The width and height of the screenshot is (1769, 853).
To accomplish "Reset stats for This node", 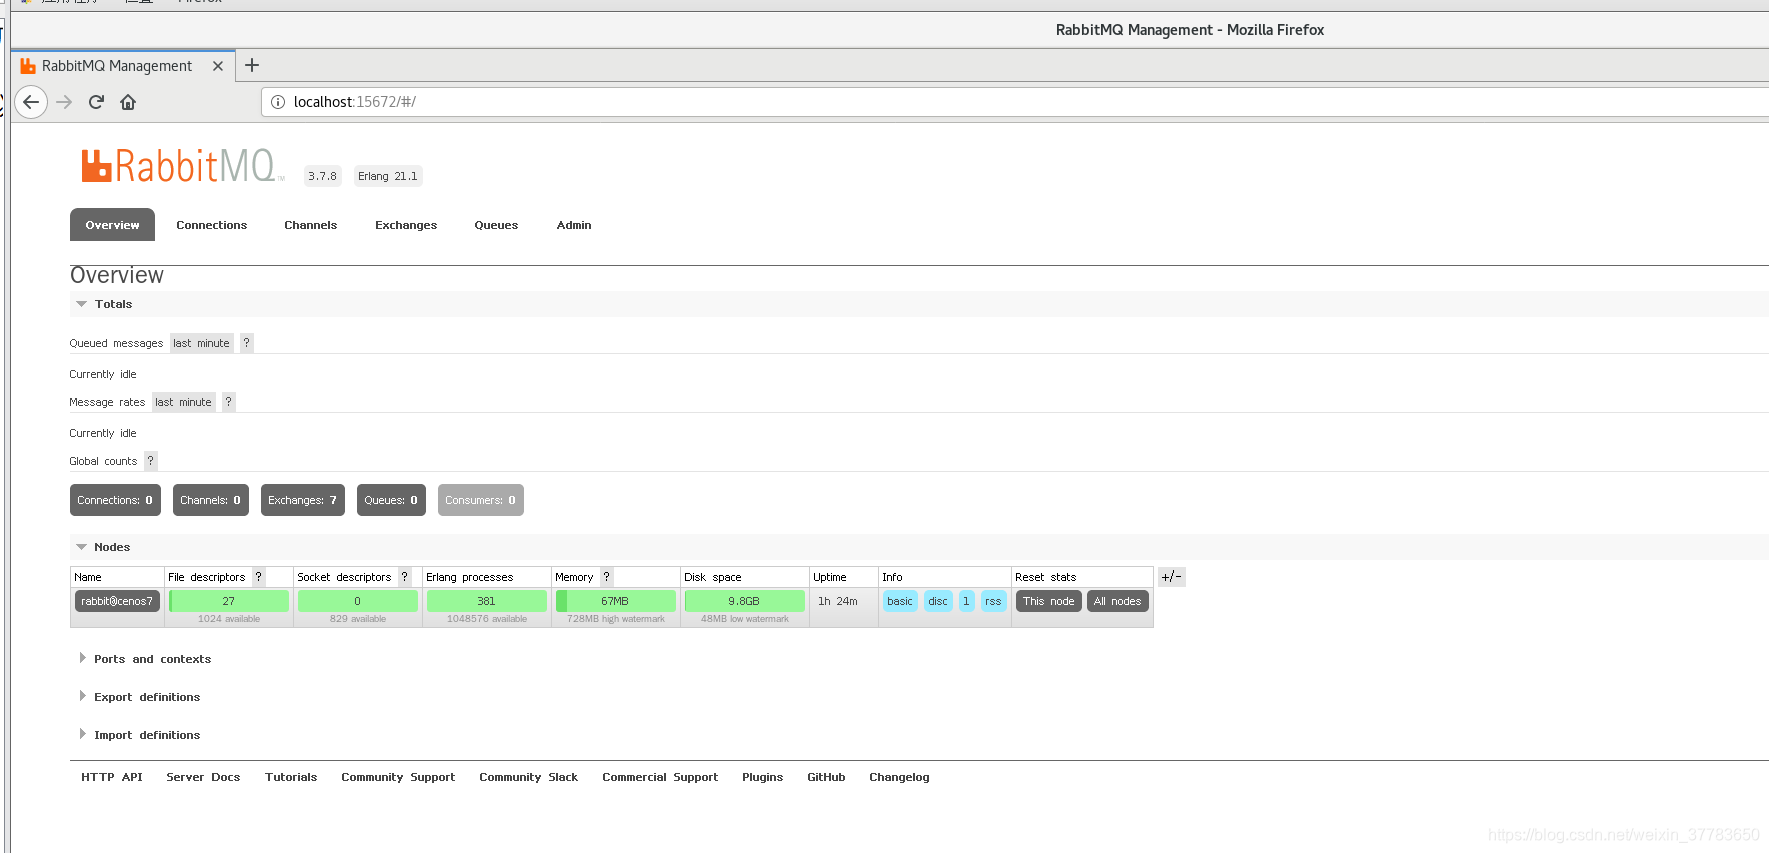I will click(1049, 601).
